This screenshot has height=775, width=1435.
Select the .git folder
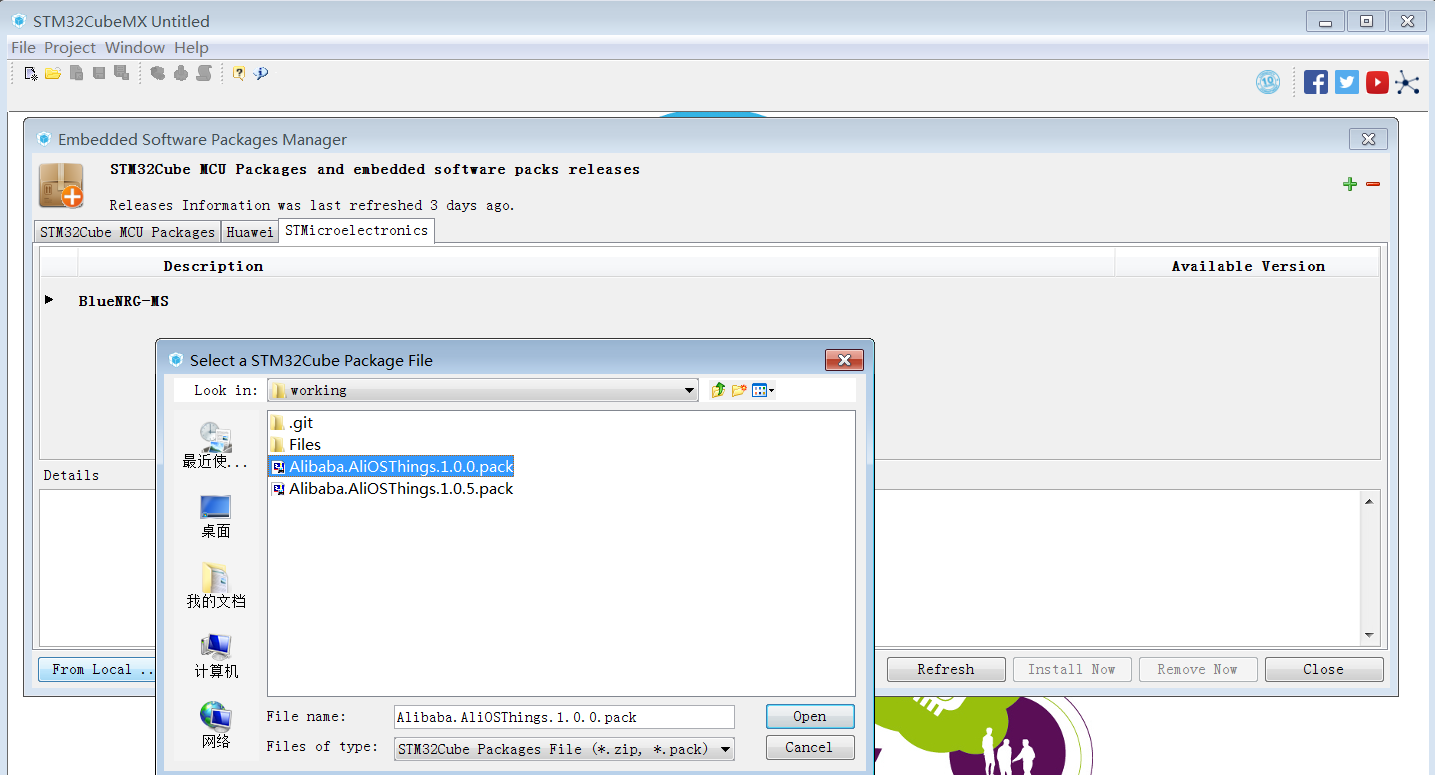[x=293, y=423]
